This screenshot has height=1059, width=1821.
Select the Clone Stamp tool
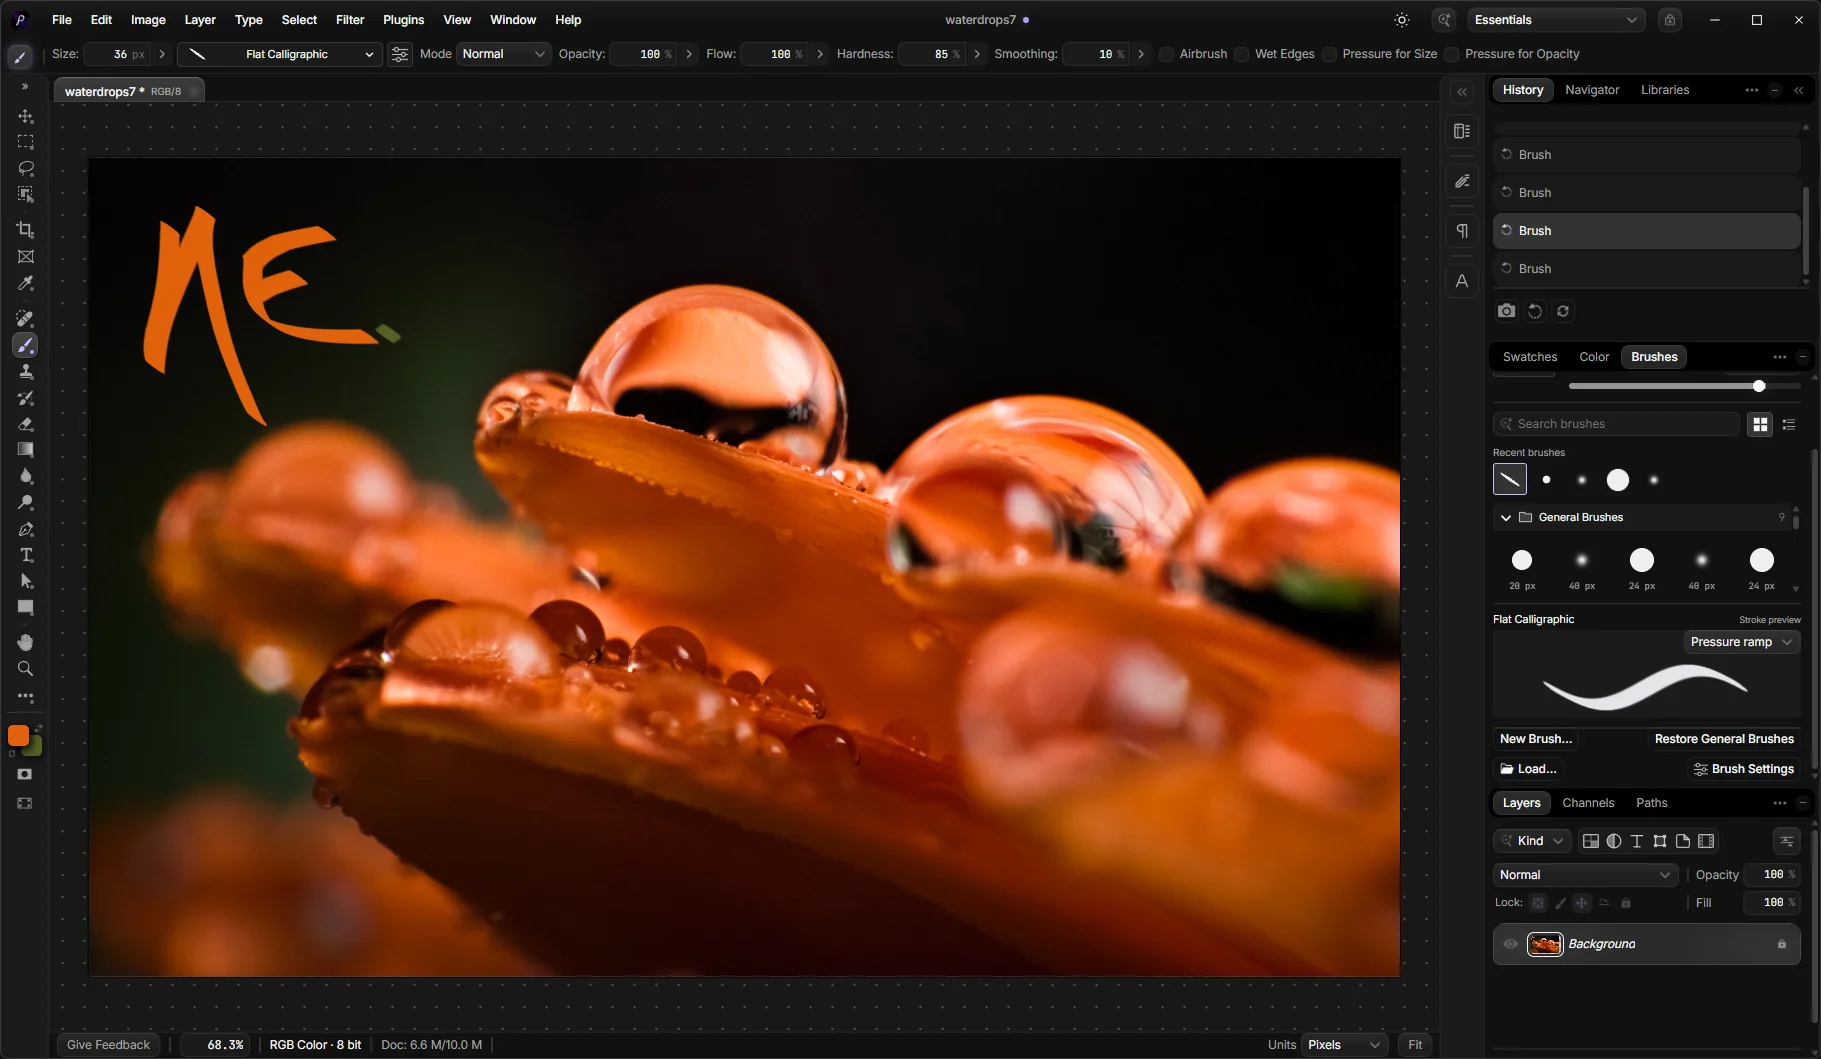pos(26,372)
